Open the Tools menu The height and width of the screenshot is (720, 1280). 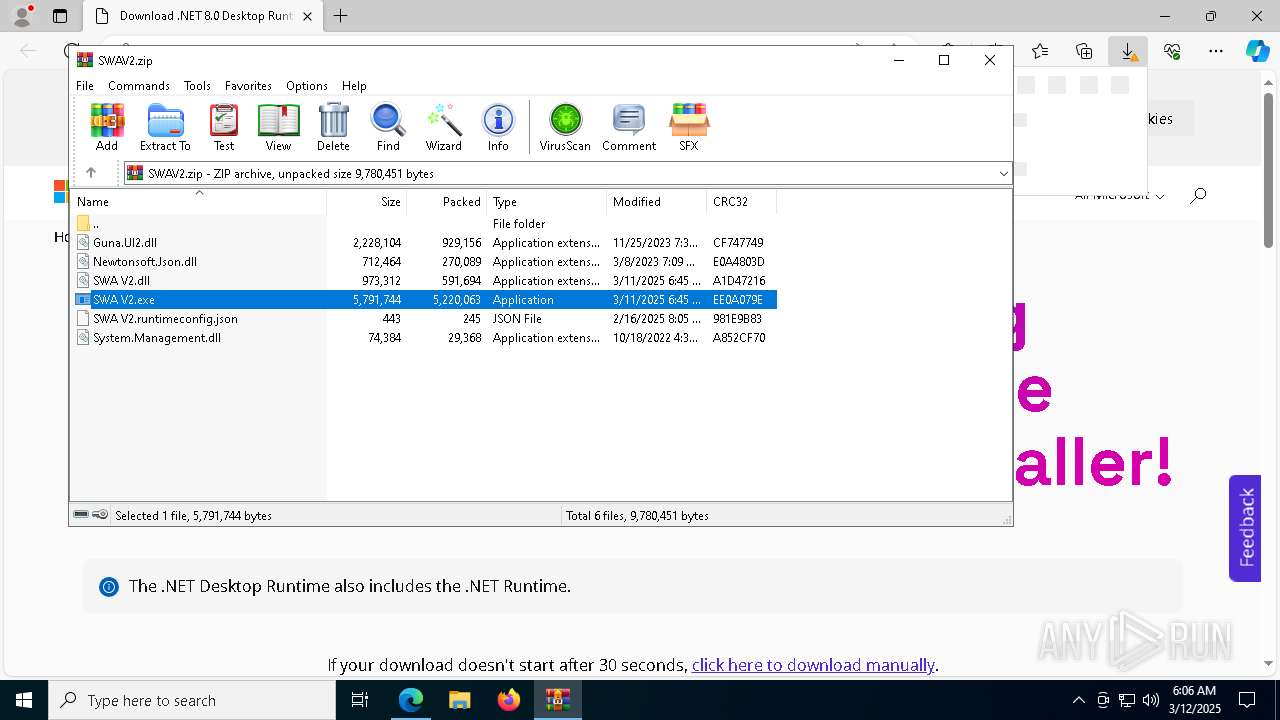197,86
